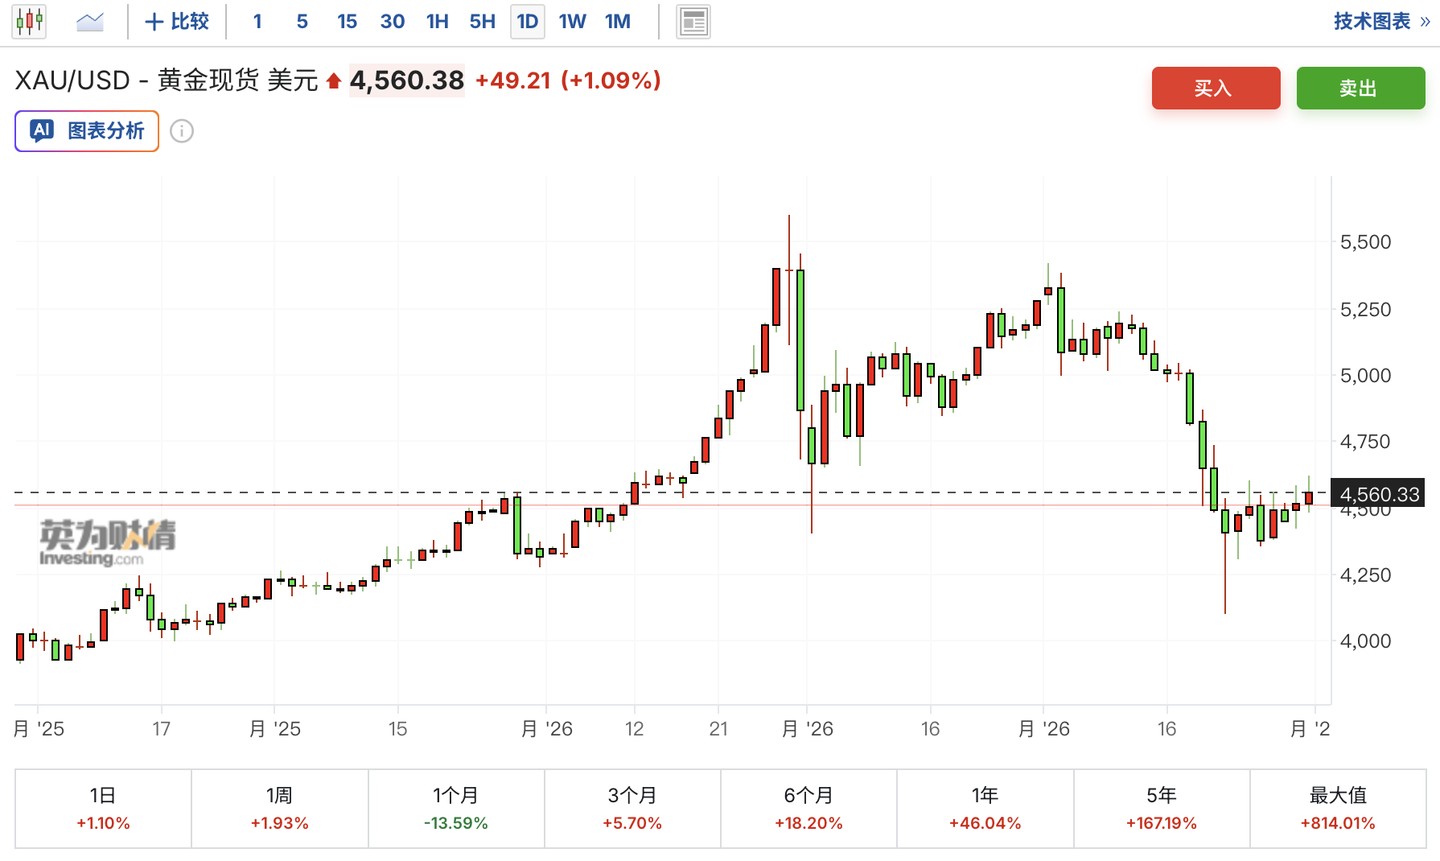Switch to the 1H timeframe
Image resolution: width=1440 pixels, height=861 pixels.
[x=437, y=21]
